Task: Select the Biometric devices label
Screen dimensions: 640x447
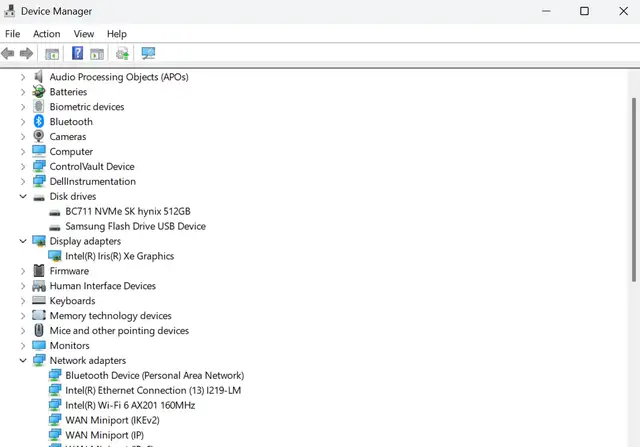Action: (87, 107)
